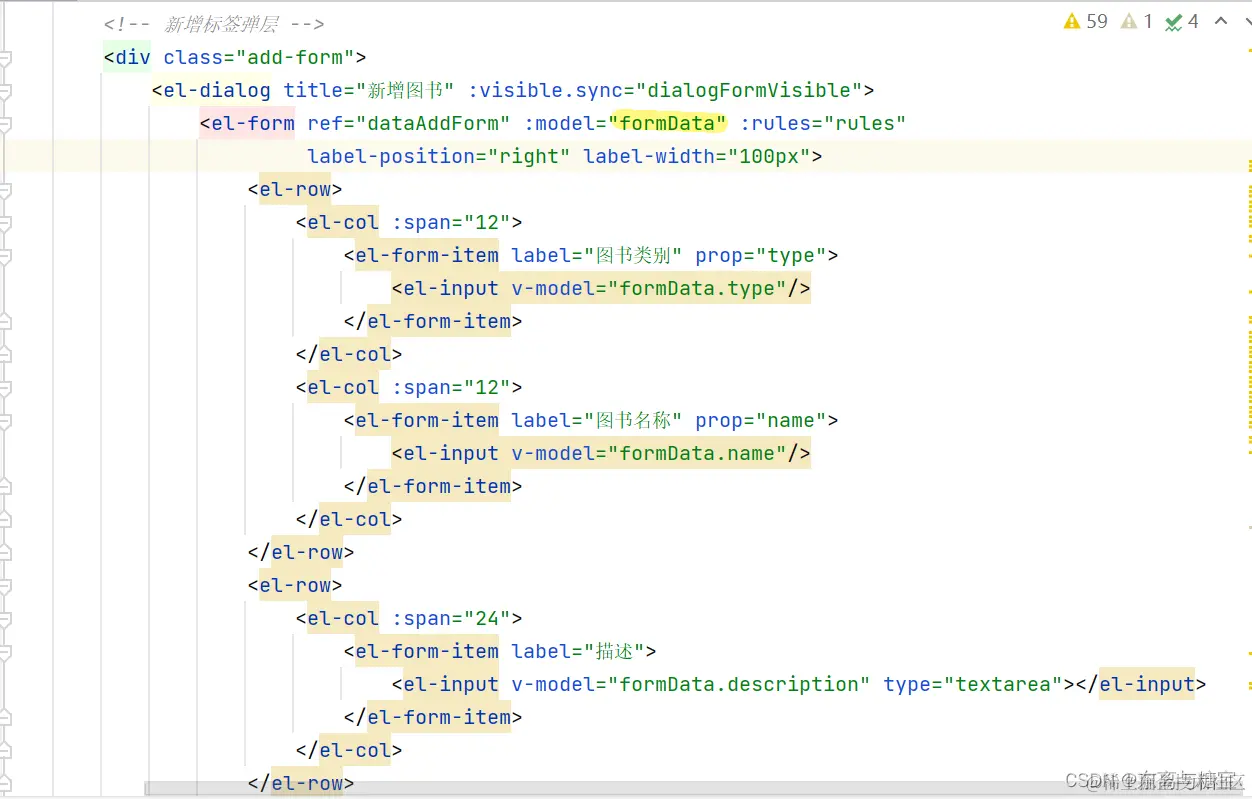This screenshot has width=1252, height=799.
Task: Click the 新增标签弹层 comment line
Action: [214, 24]
